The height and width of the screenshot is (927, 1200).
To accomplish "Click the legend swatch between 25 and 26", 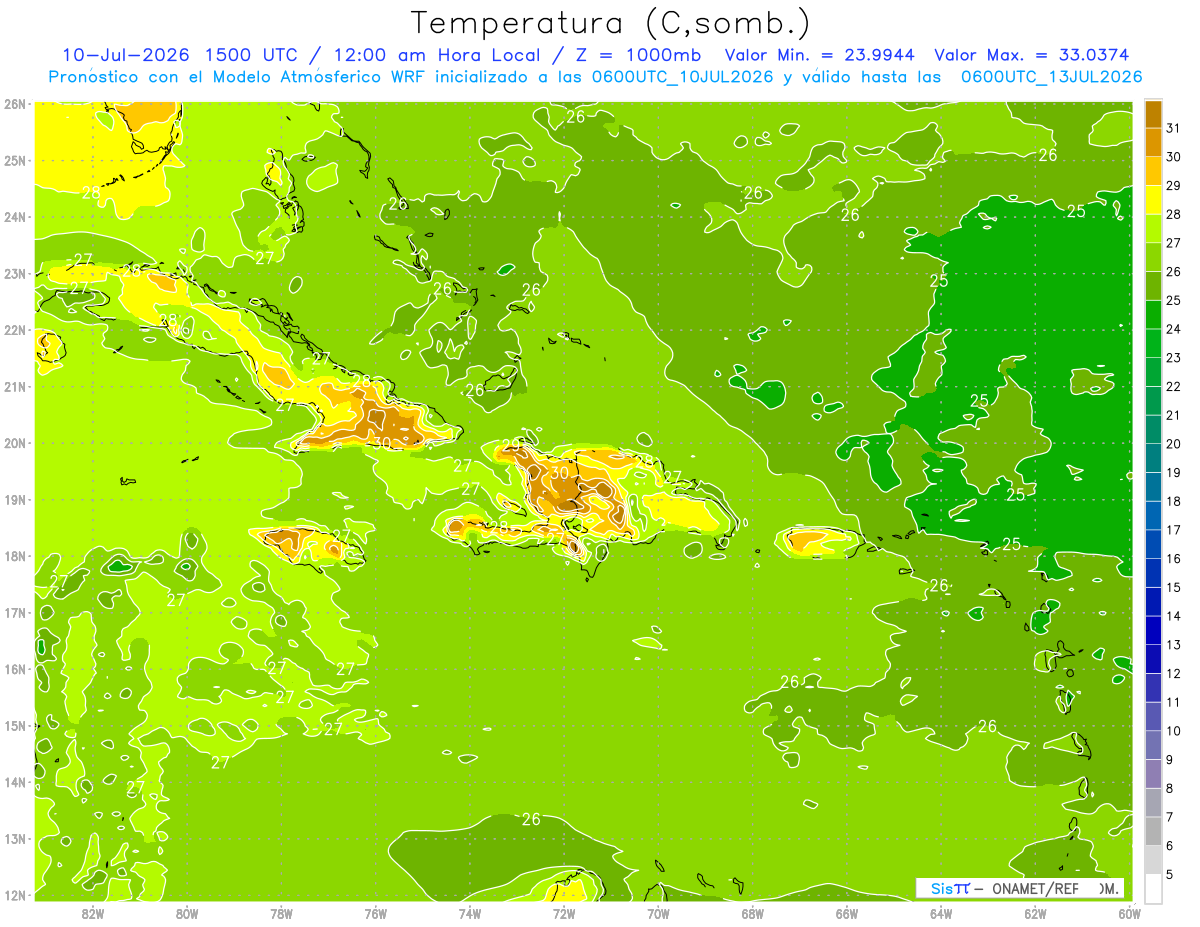I will tap(1153, 285).
